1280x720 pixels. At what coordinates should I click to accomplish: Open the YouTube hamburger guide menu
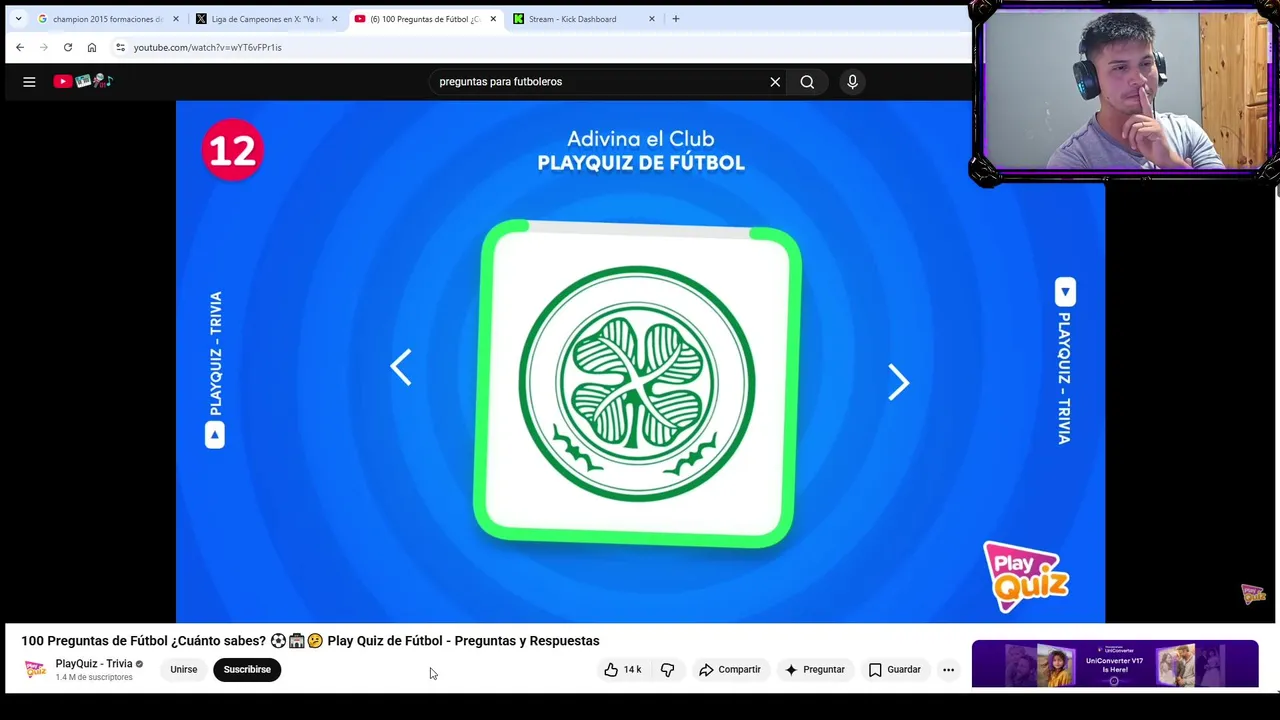29,82
